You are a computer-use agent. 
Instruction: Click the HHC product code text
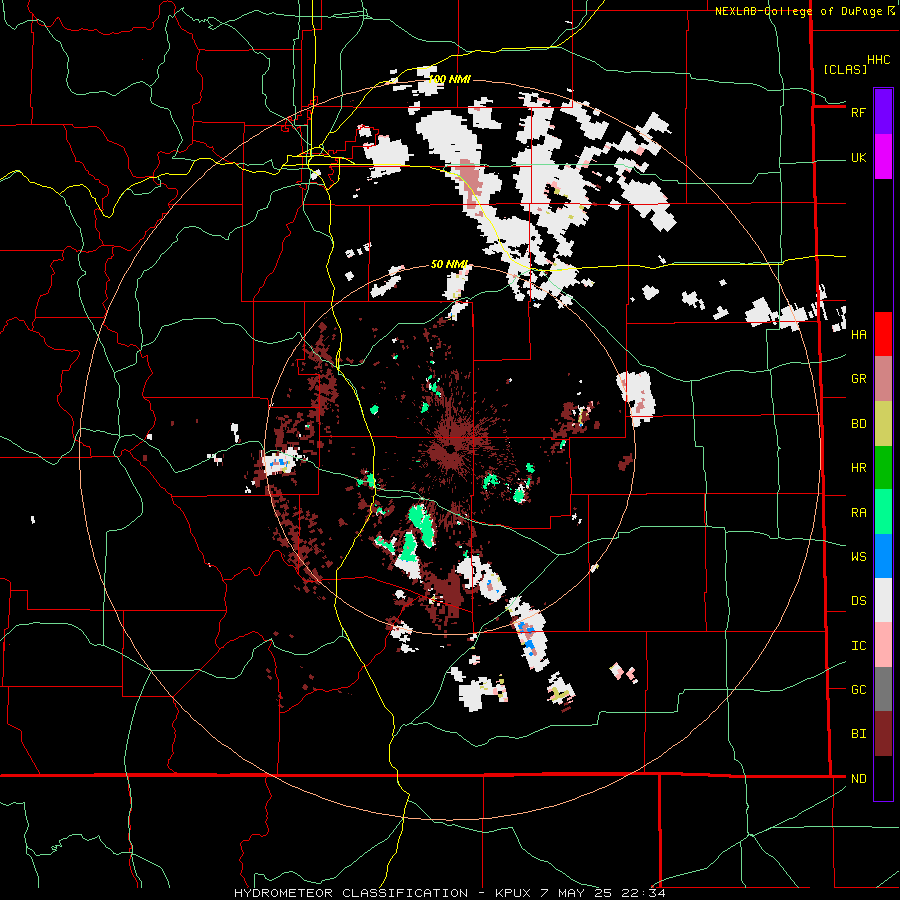point(879,60)
